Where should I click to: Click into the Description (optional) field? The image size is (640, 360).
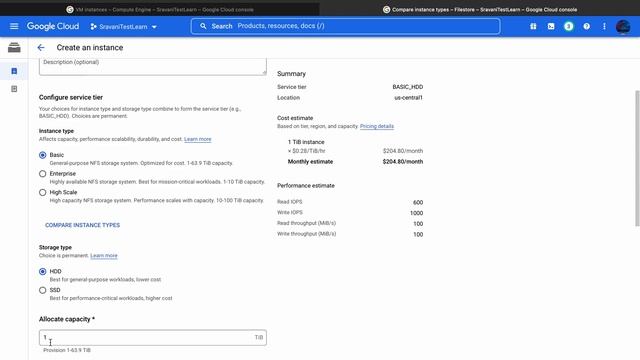[153, 66]
